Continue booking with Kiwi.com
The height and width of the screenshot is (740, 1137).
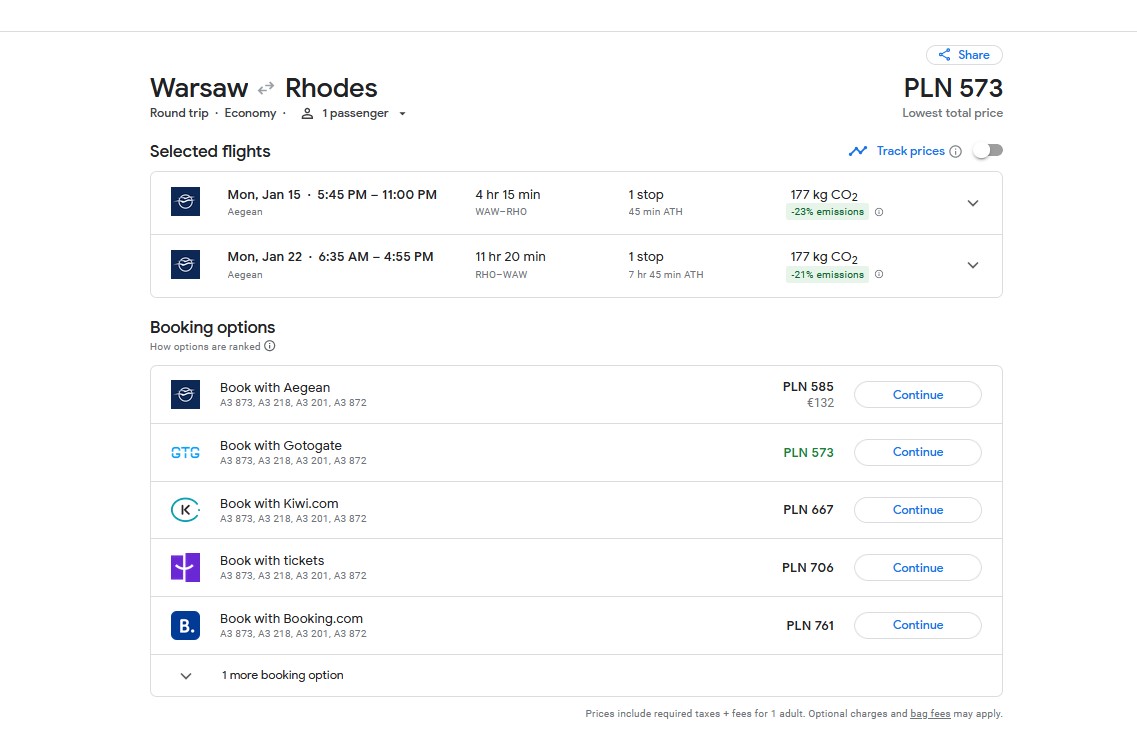click(918, 510)
